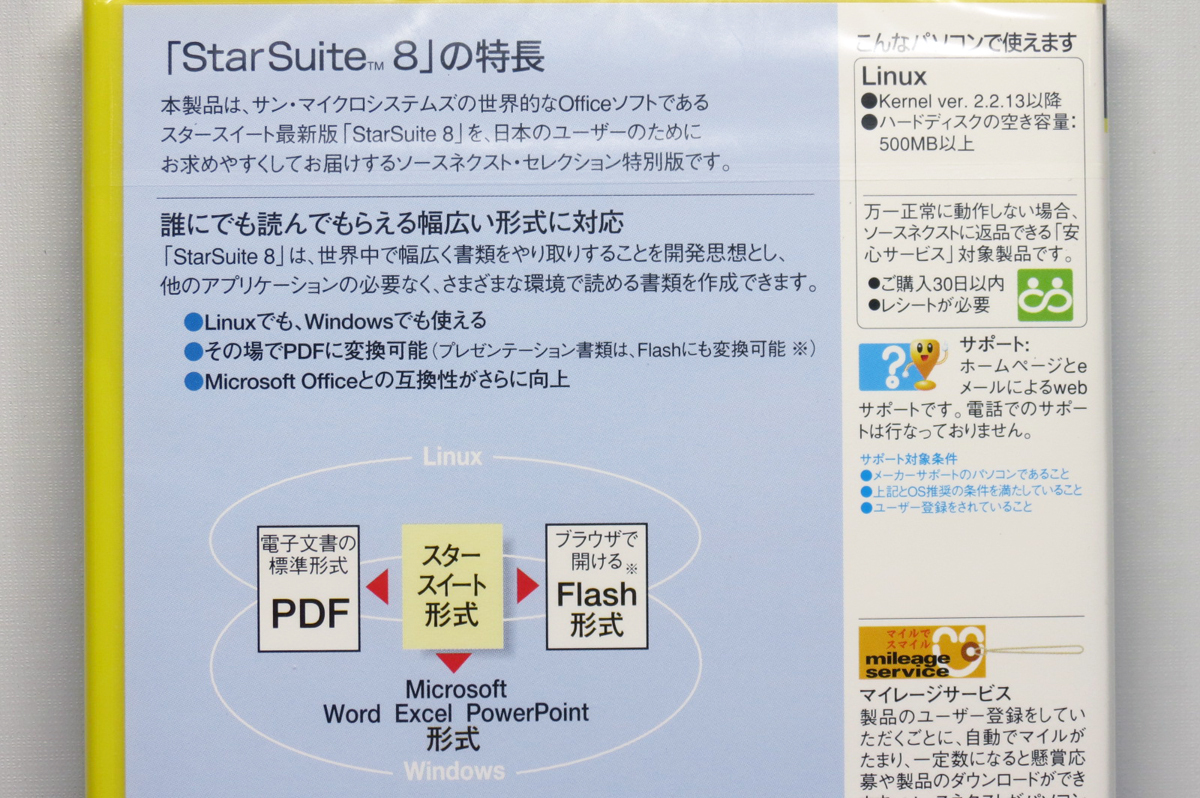The height and width of the screenshot is (798, 1200).
Task: Click the bullet Microsoft Officeとの互換性がさらに向上
Action: click(387, 381)
